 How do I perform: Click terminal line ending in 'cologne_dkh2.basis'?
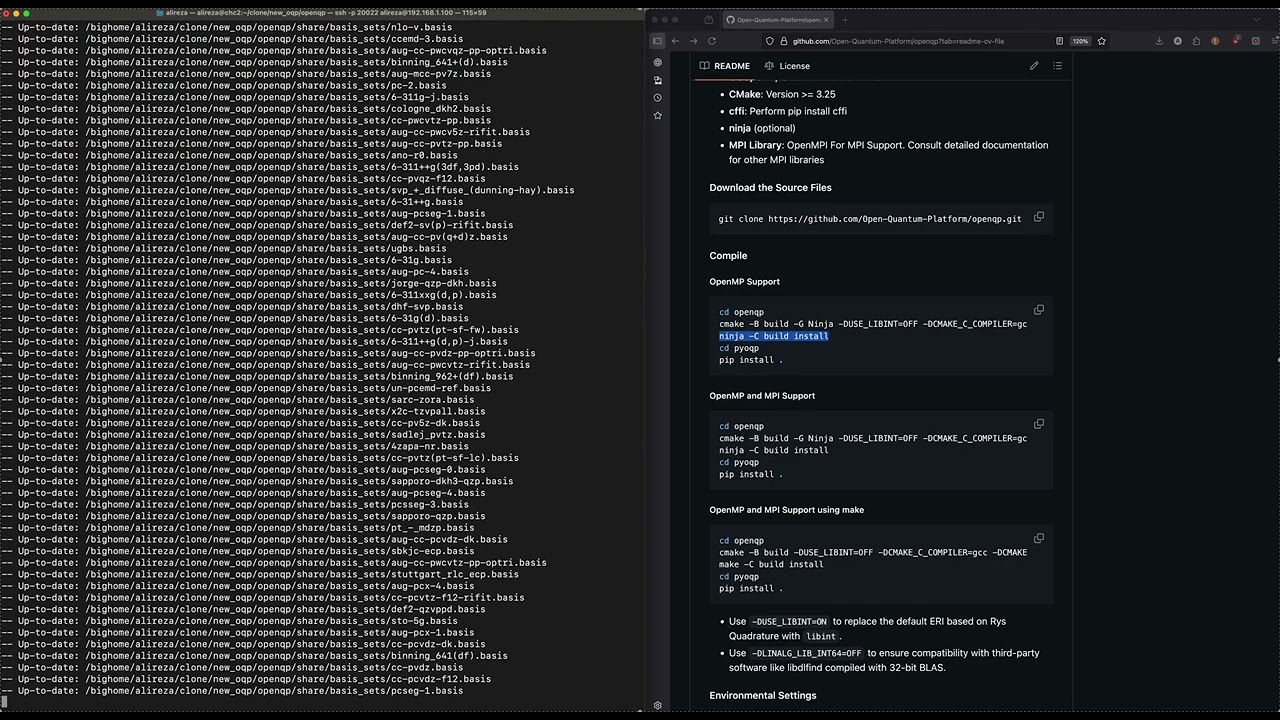[x=246, y=109]
